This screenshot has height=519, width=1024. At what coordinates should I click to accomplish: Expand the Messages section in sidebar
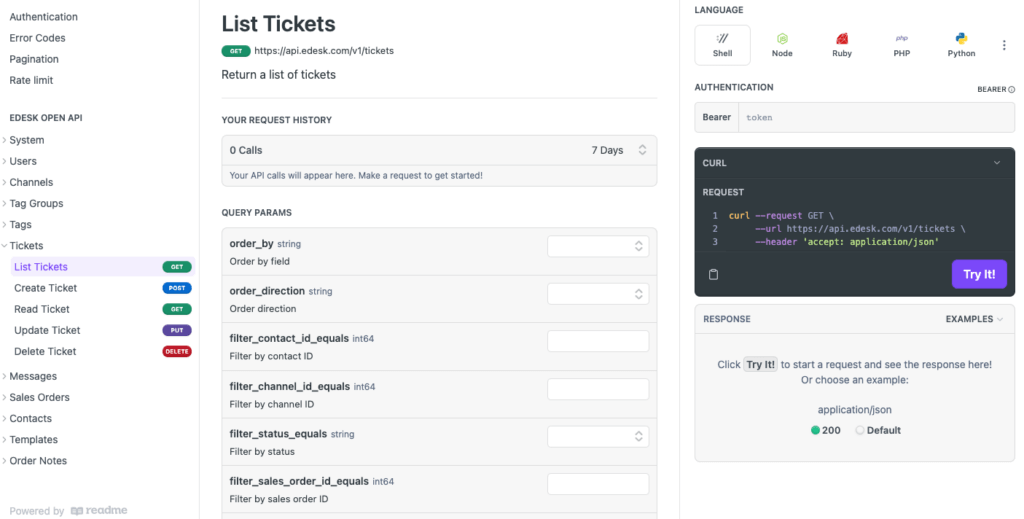[x=33, y=376]
